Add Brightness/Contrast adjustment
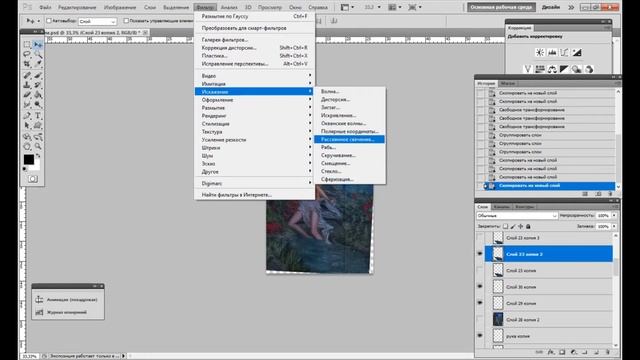Viewport: 640px width, 360px height. pyautogui.click(x=540, y=53)
